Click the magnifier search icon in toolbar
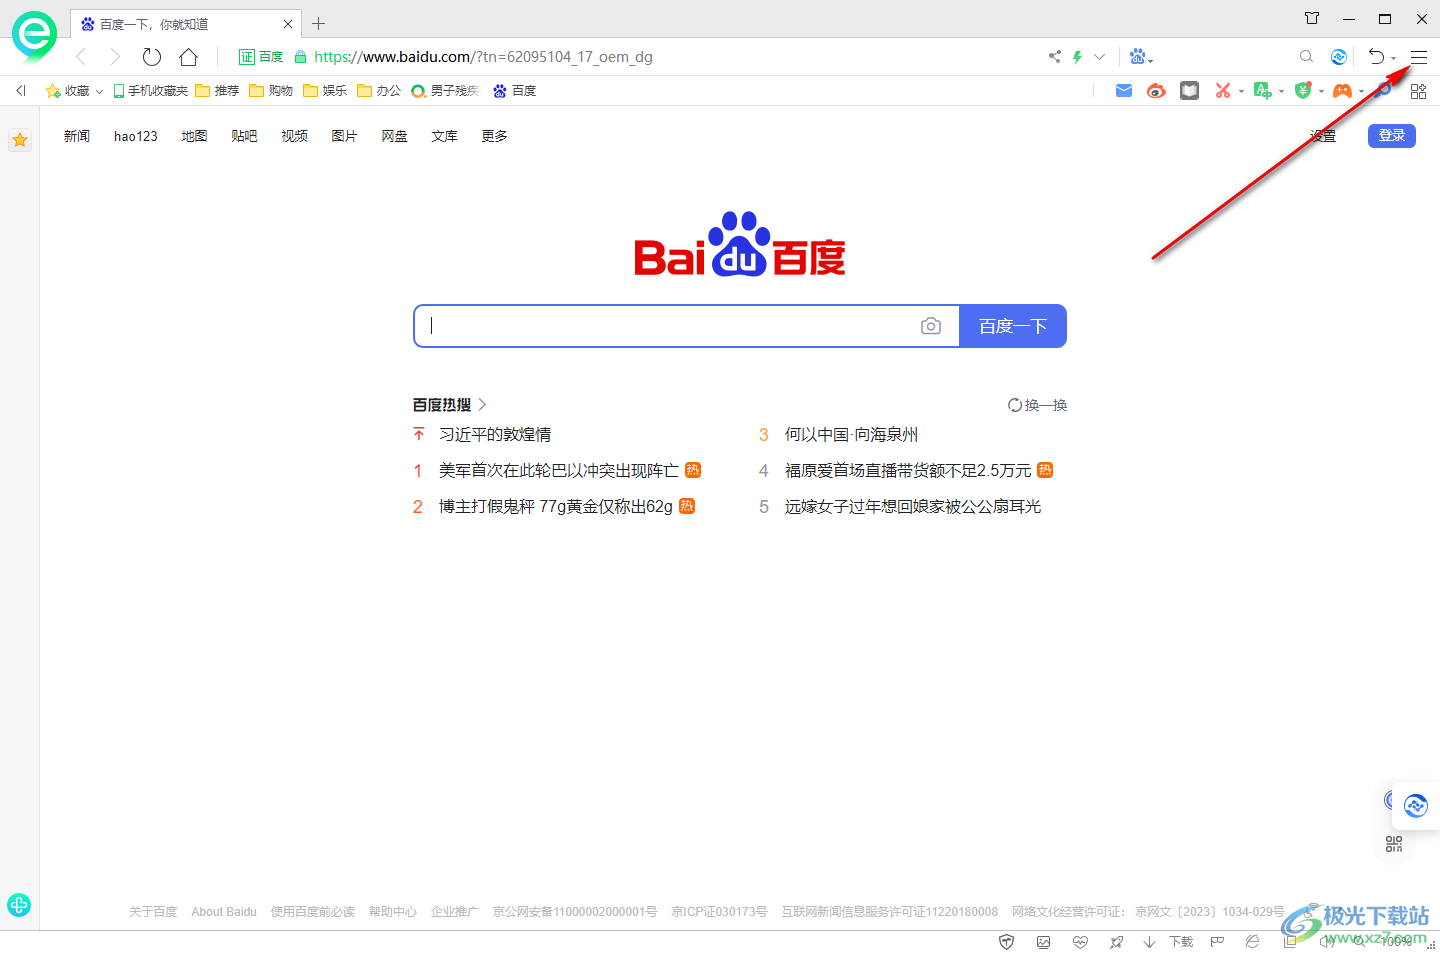This screenshot has width=1440, height=954. click(1306, 57)
